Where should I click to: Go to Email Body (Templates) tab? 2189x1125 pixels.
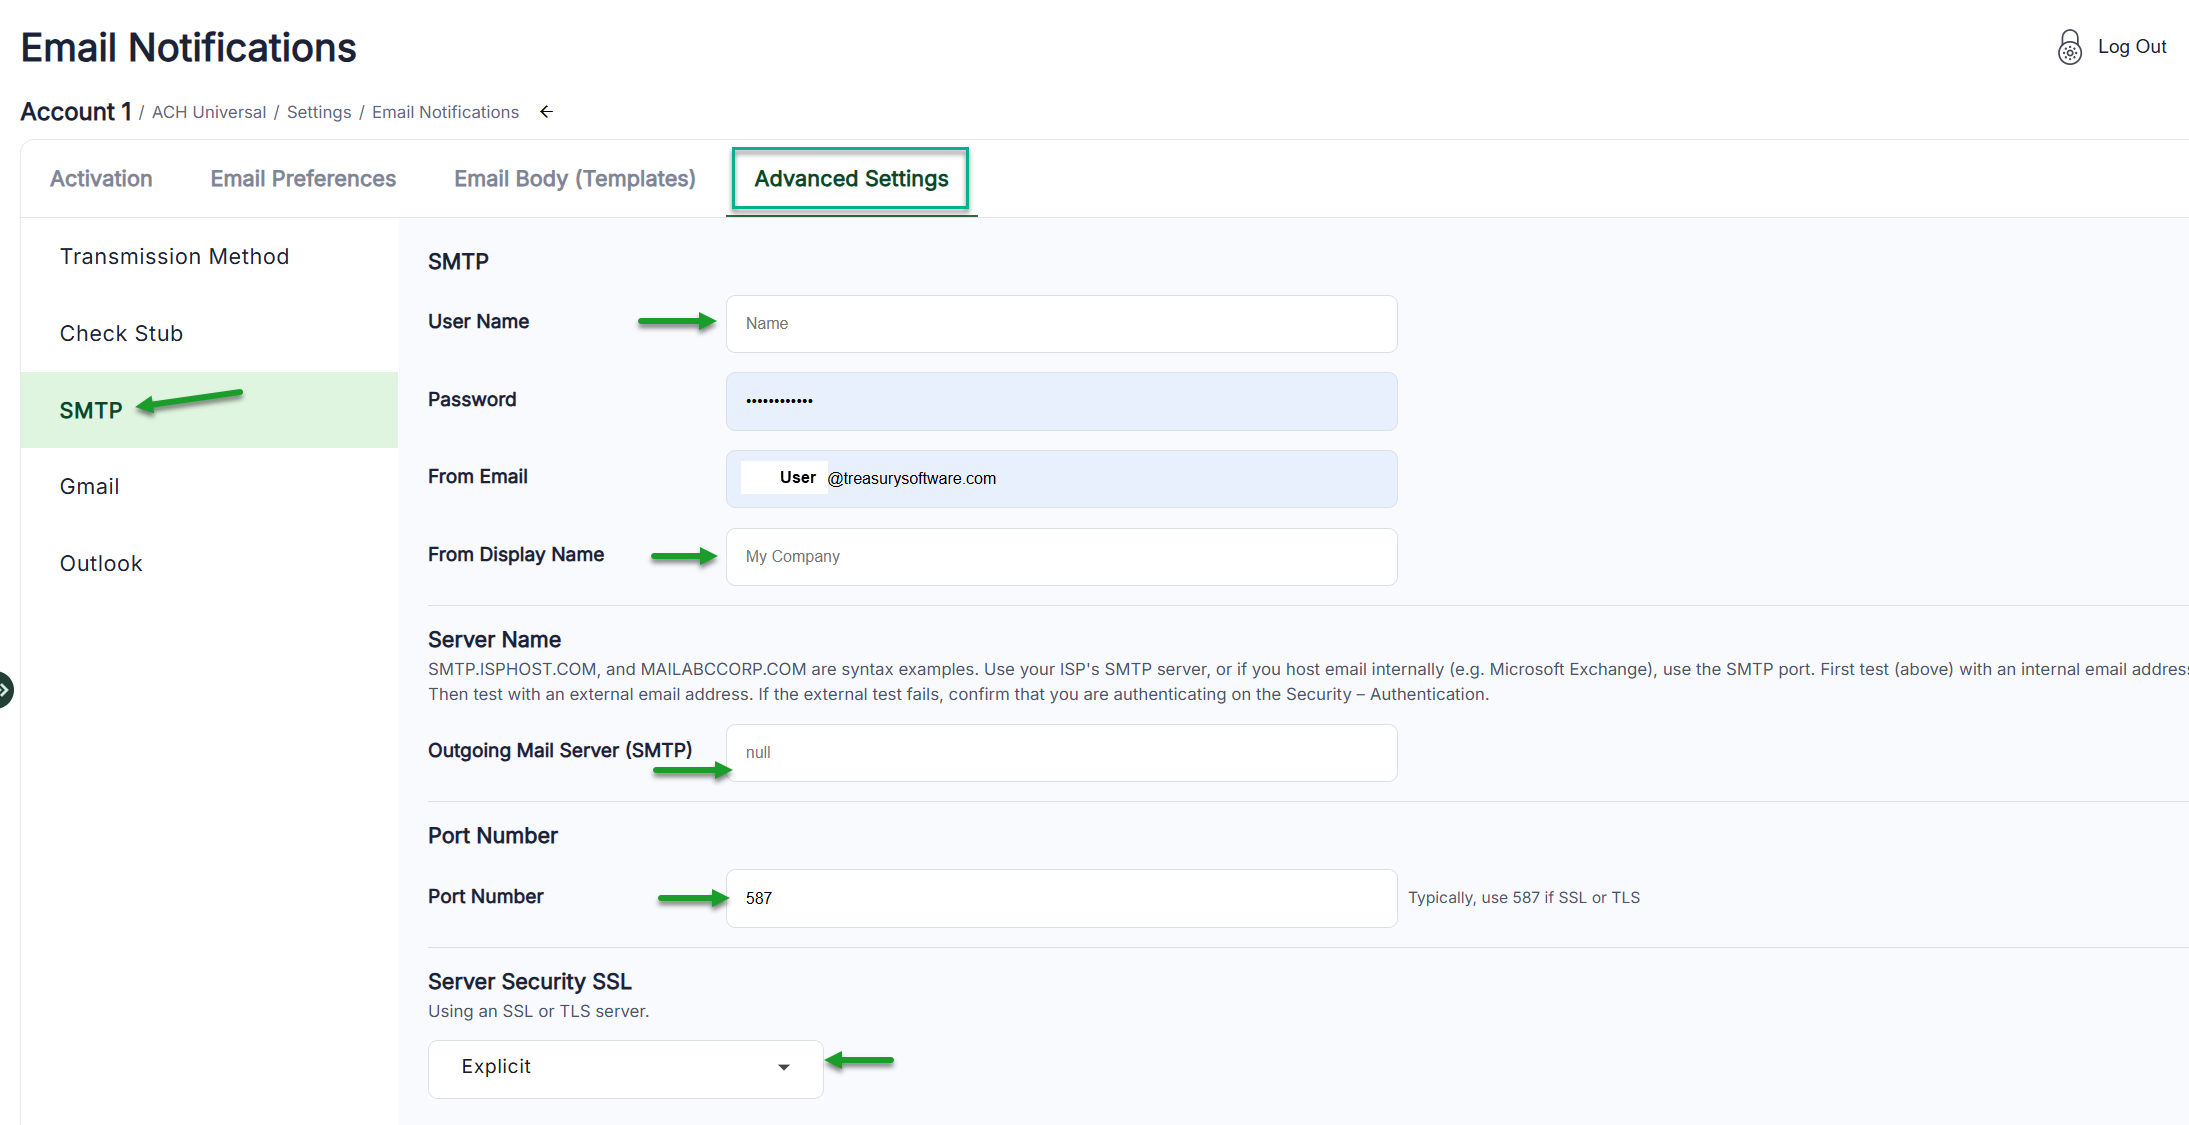click(574, 179)
